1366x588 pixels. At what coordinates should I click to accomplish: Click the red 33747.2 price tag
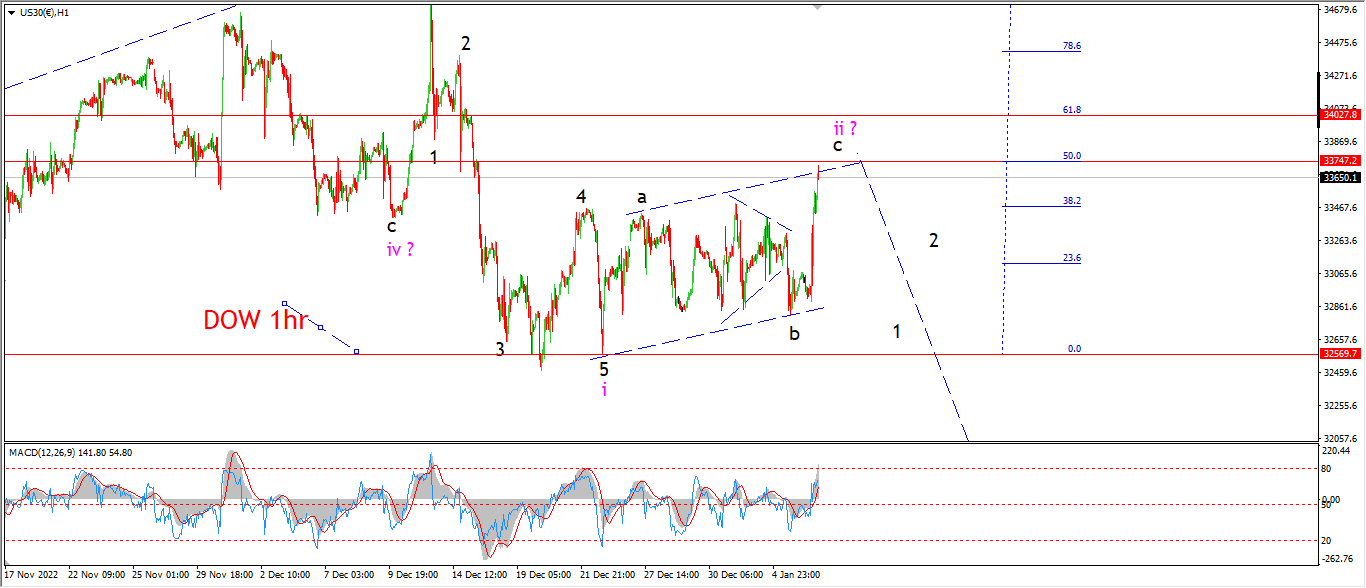coord(1338,161)
